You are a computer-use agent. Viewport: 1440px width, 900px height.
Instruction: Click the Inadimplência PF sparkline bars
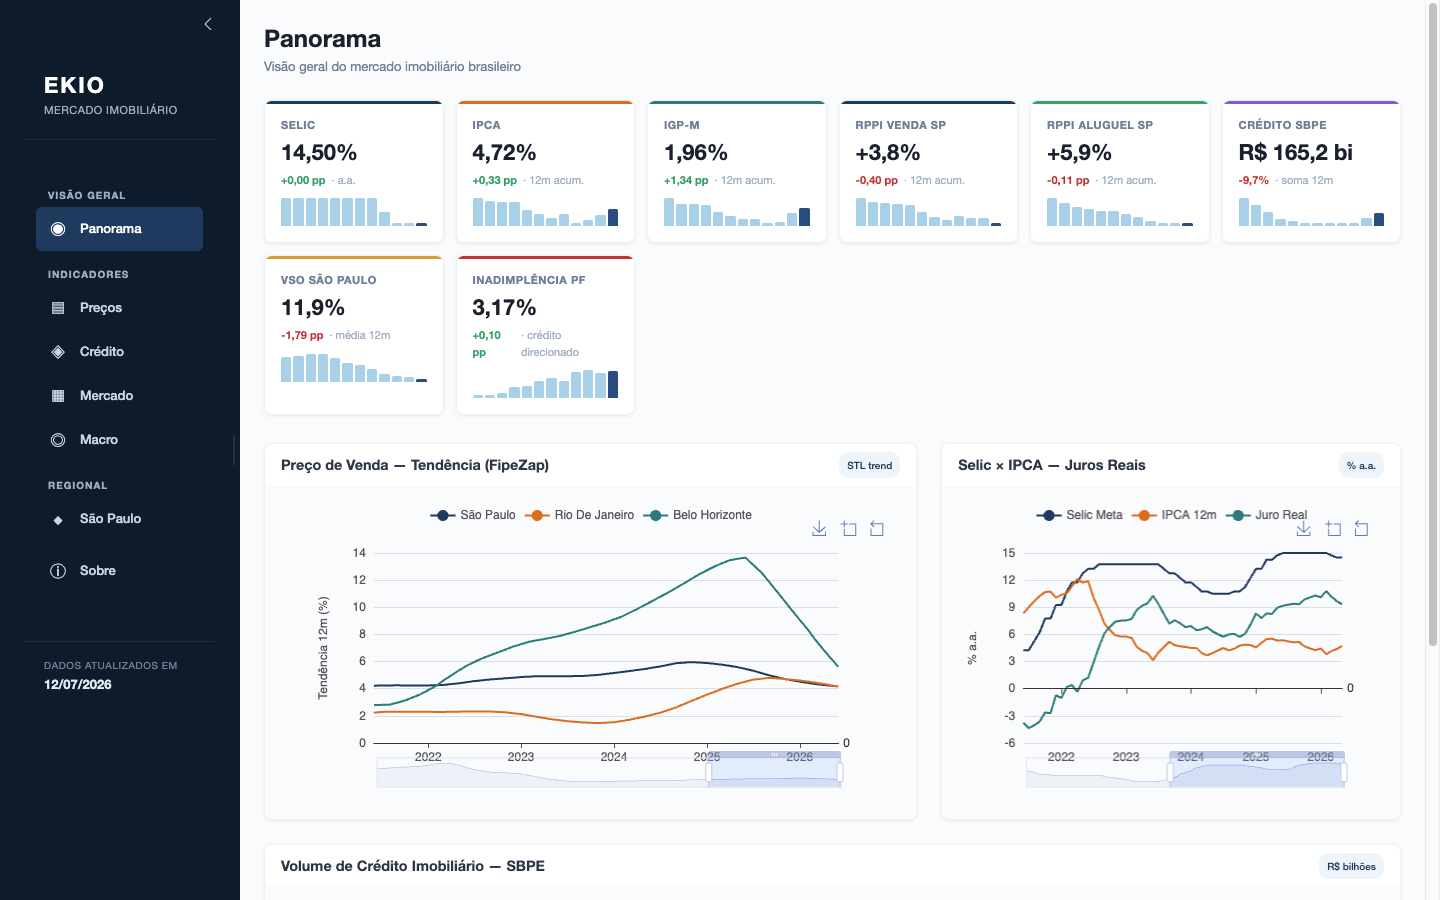tap(545, 384)
